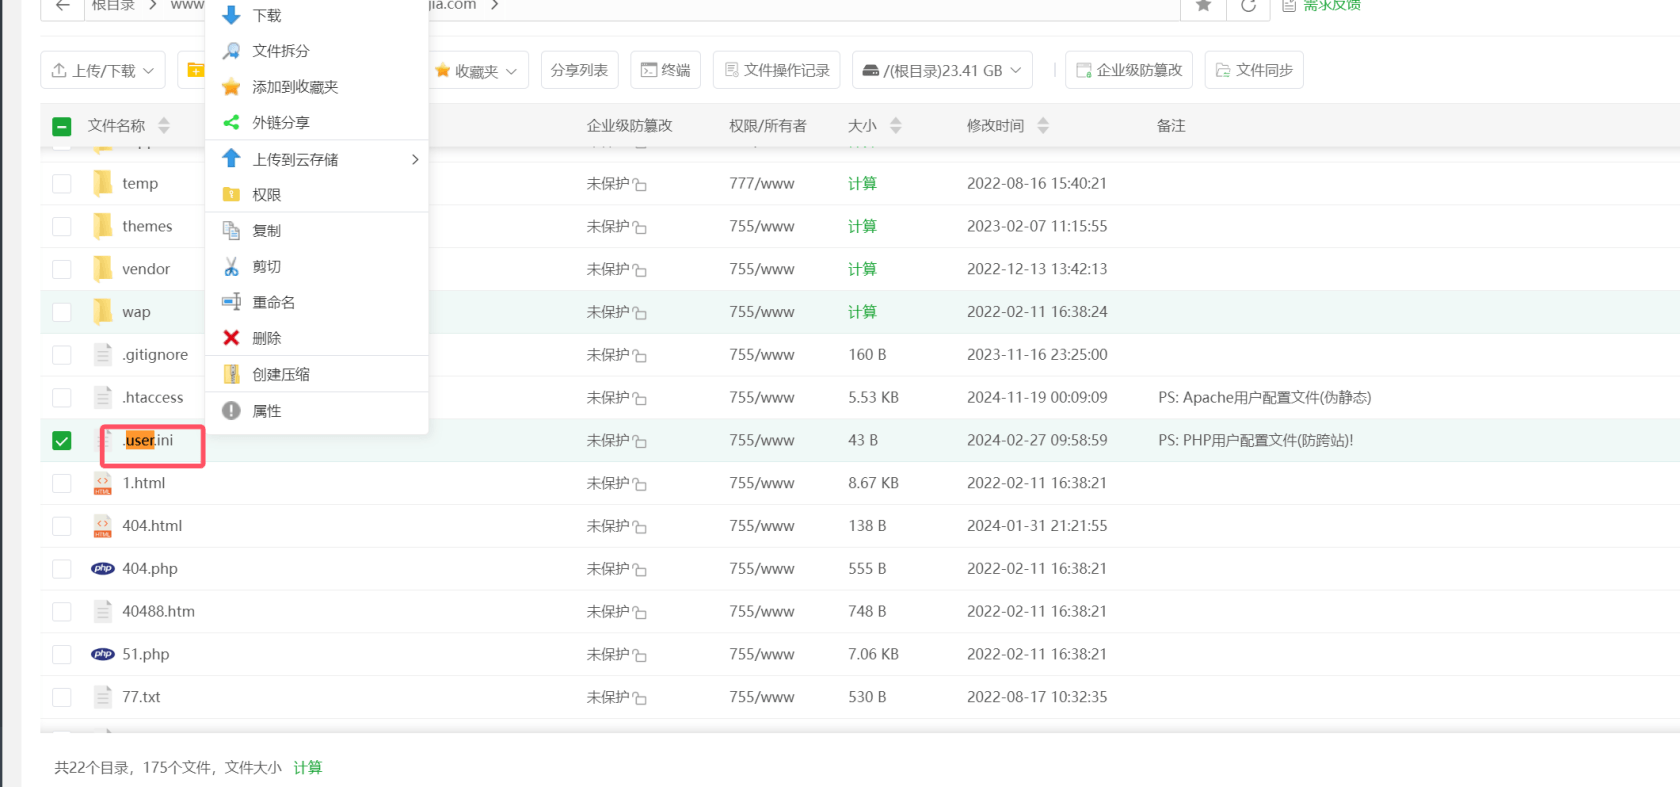Screen dimensions: 1680x787
Task: Click the lock icon in temp row
Action: [640, 185]
